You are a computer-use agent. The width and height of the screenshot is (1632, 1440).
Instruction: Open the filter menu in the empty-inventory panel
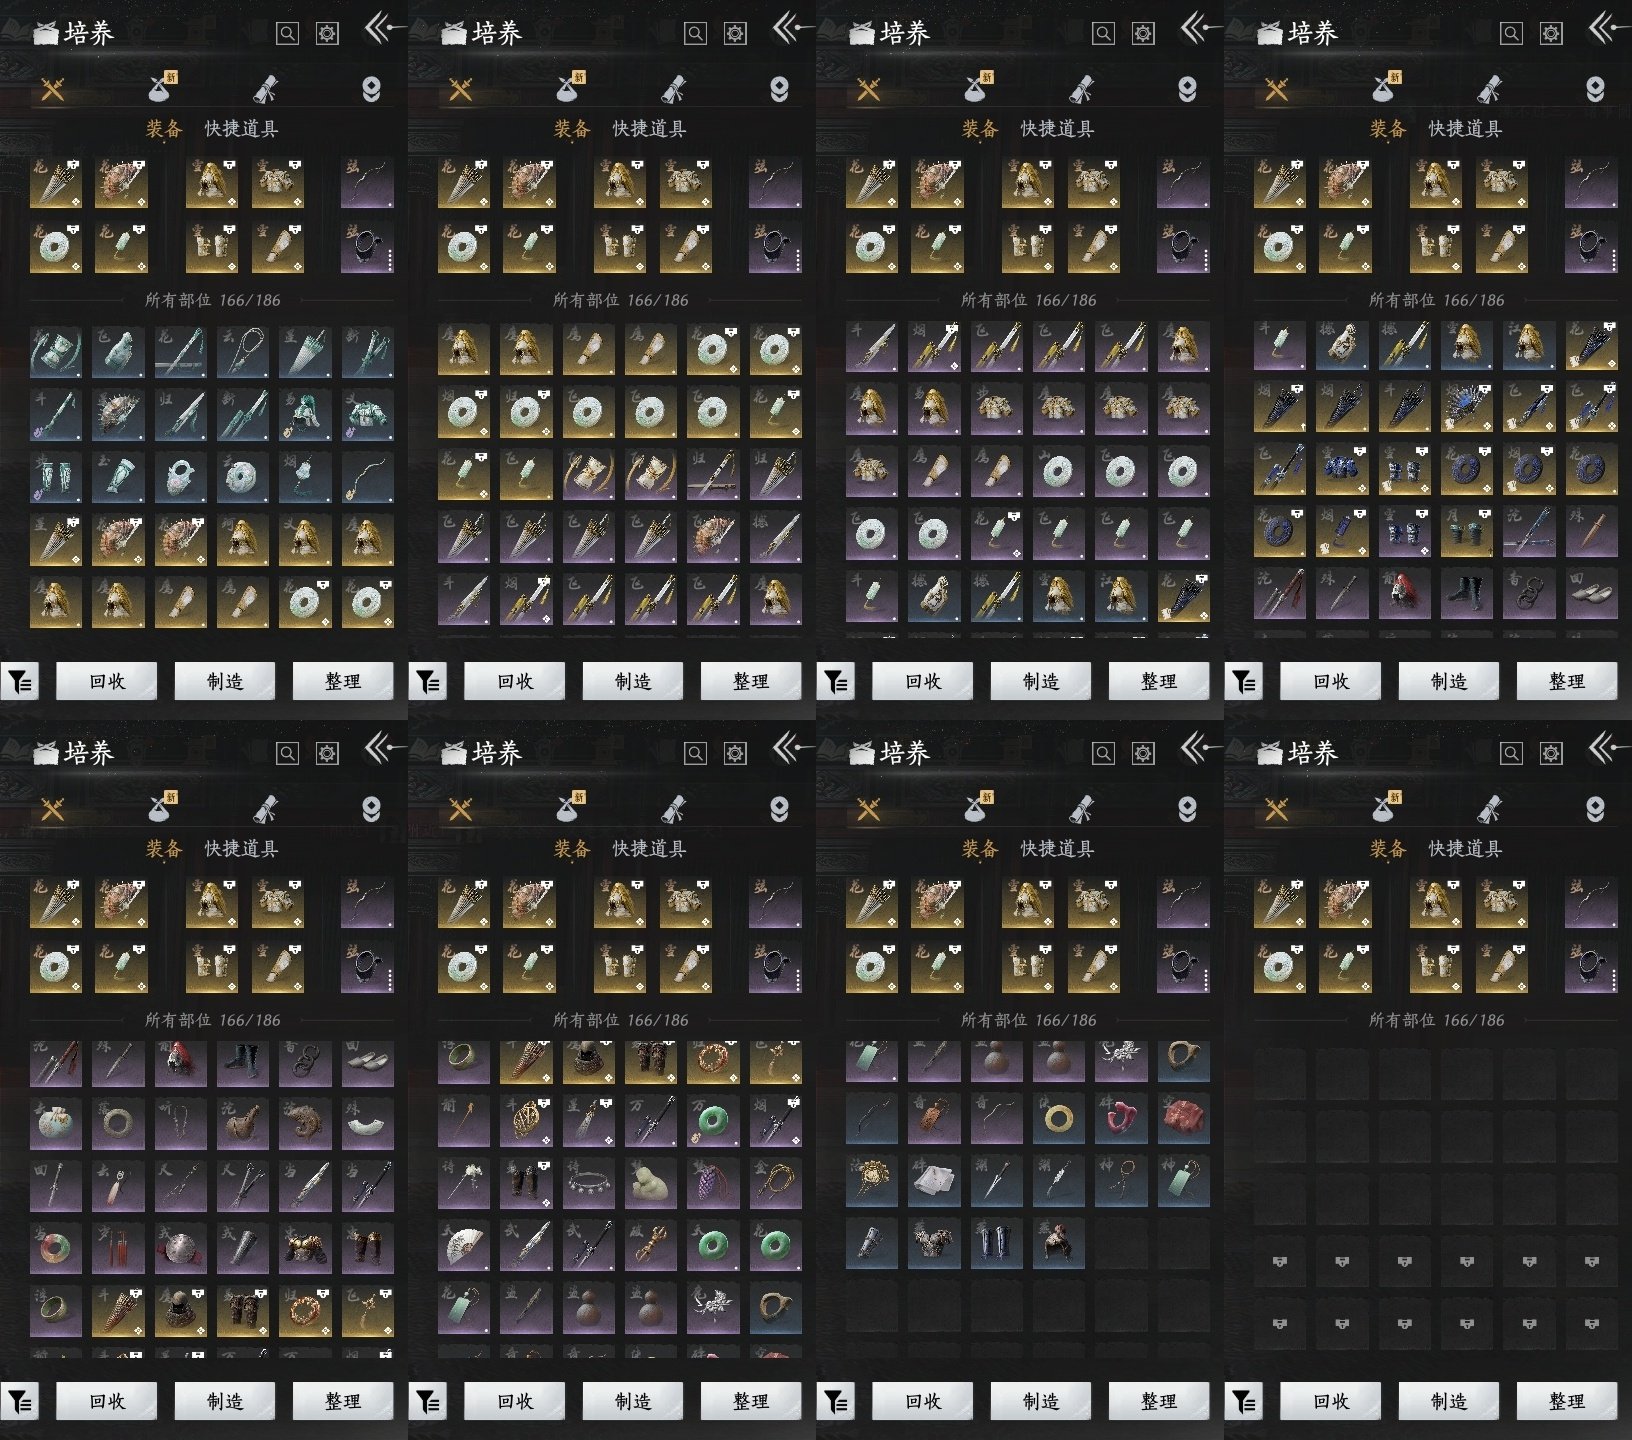tap(1243, 1402)
